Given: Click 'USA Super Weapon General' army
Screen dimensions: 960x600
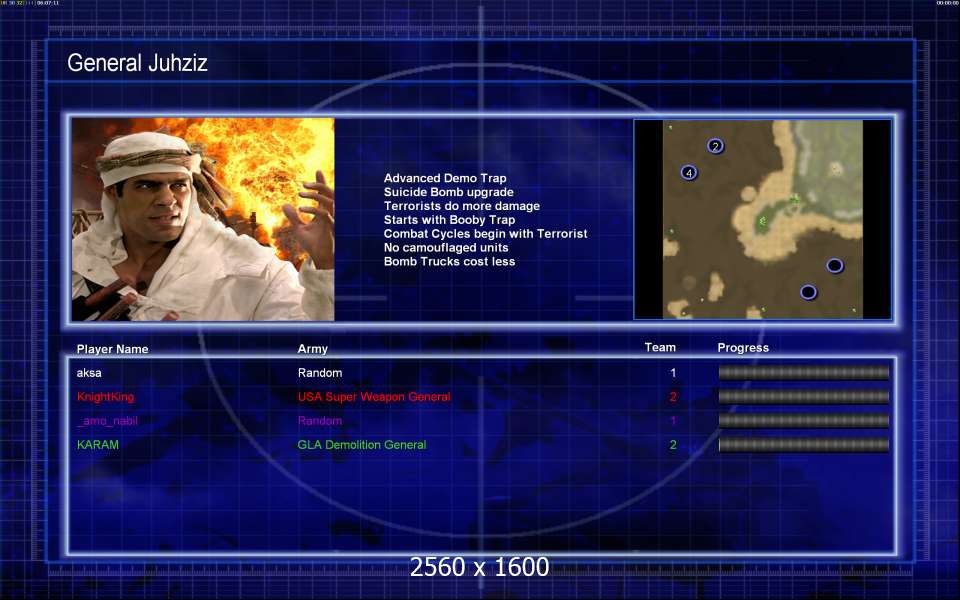Looking at the screenshot, I should pyautogui.click(x=374, y=397).
